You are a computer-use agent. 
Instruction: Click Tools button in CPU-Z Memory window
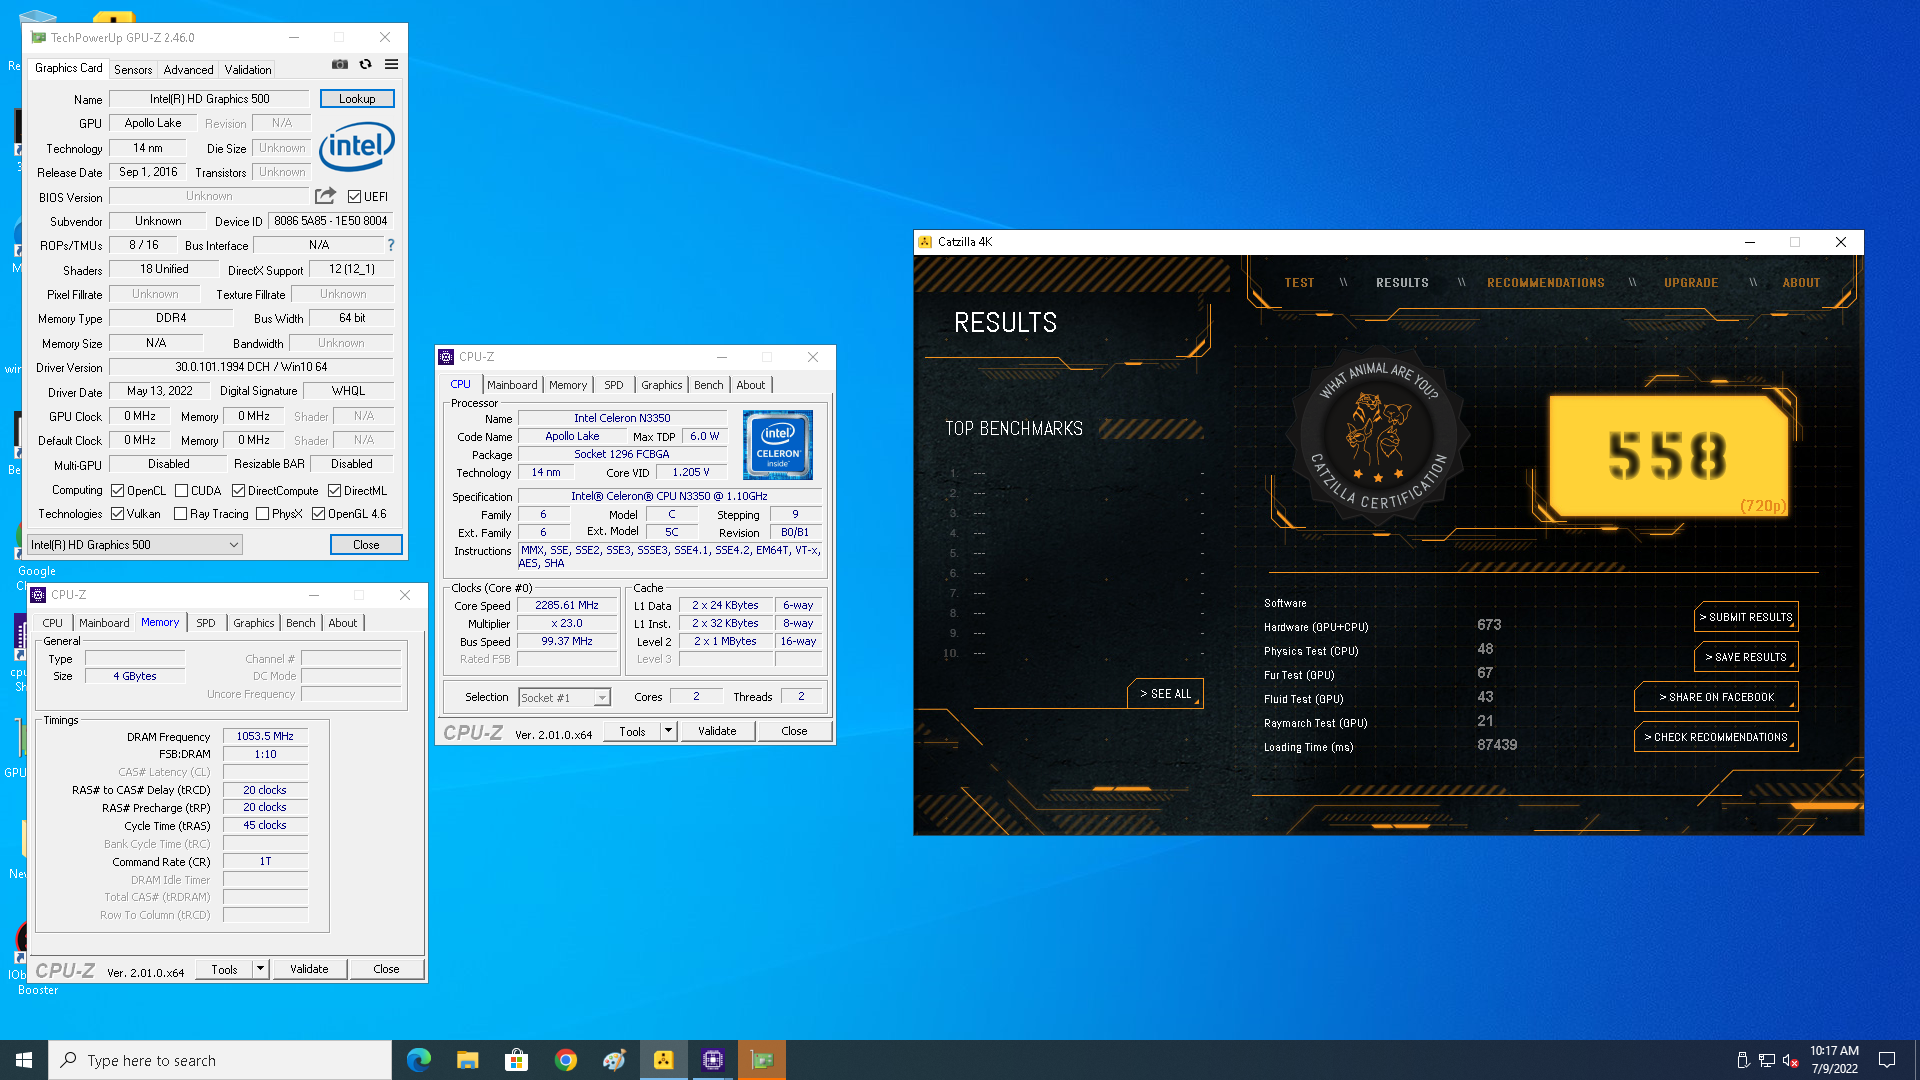(x=224, y=969)
